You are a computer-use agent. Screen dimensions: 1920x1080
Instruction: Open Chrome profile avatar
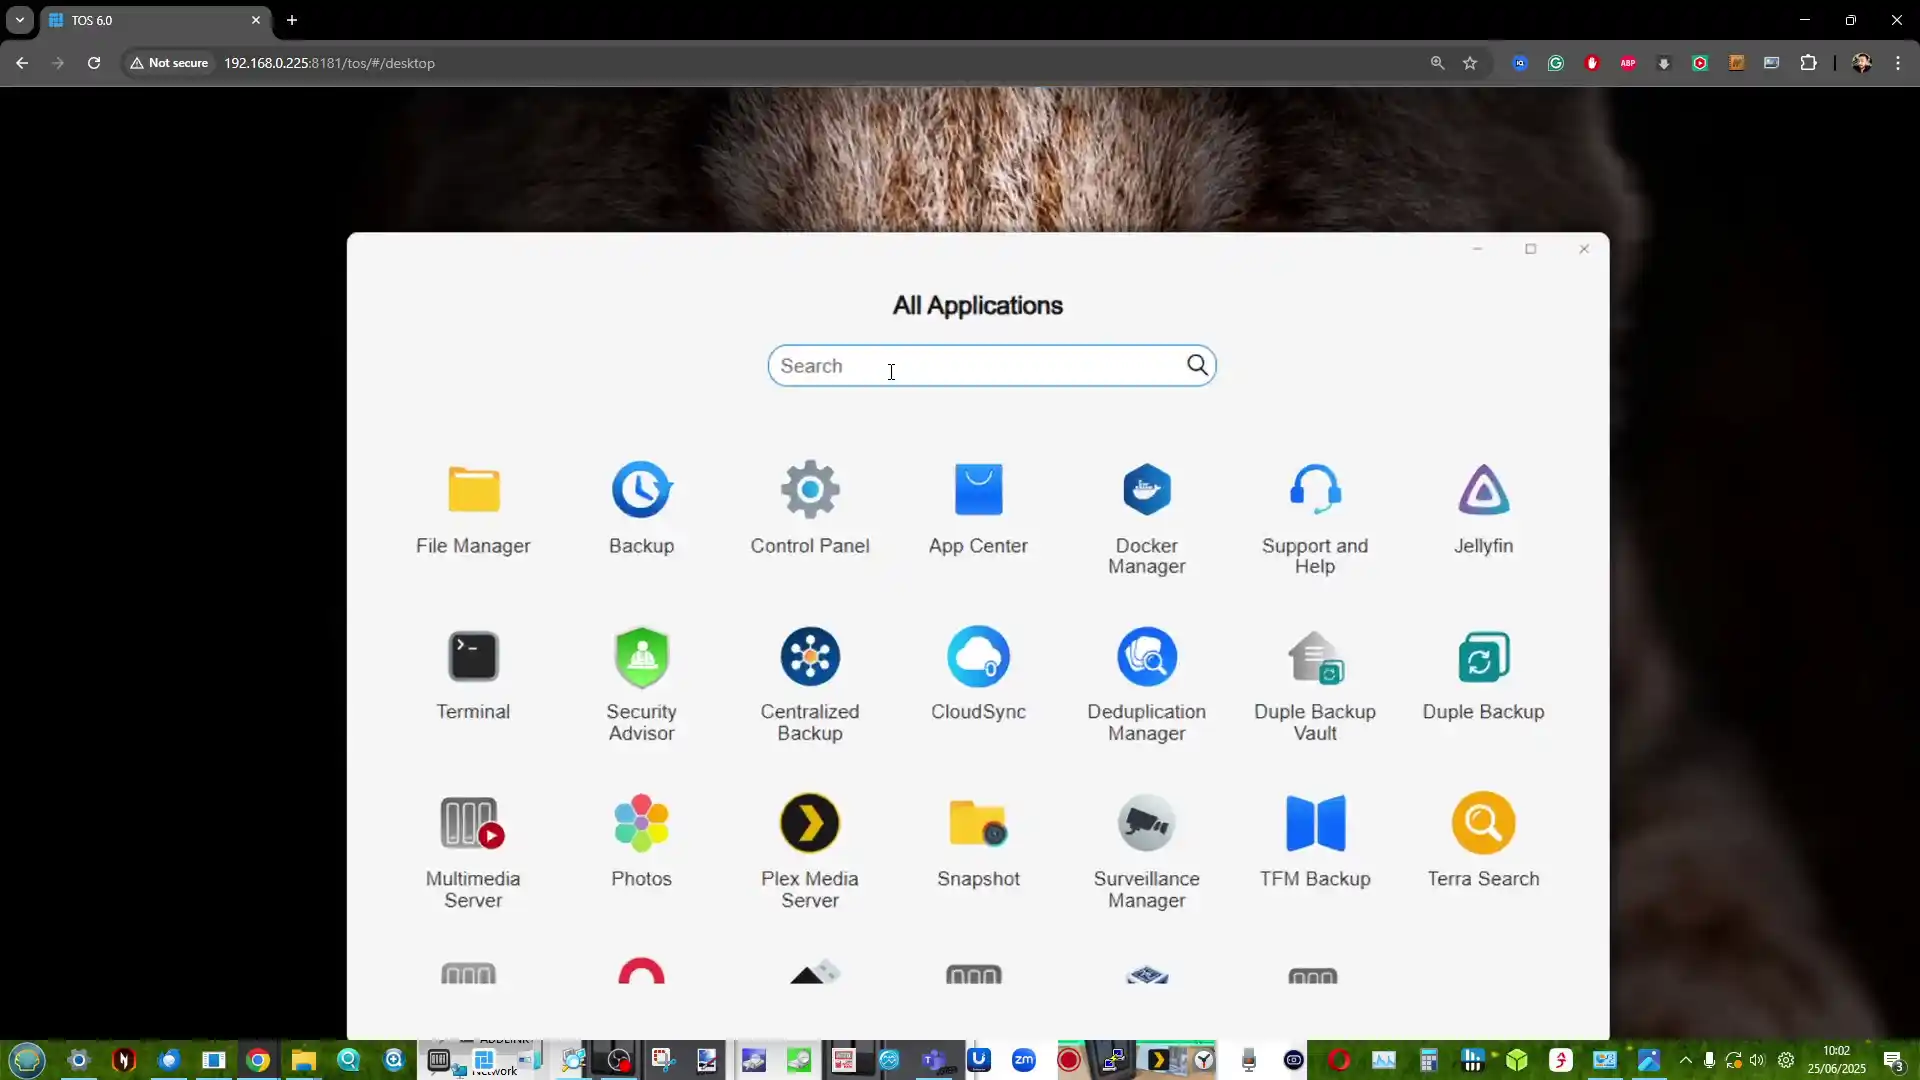pos(1861,63)
